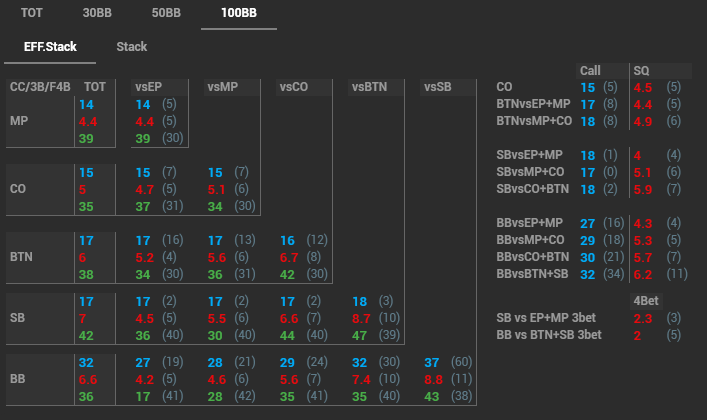This screenshot has width=707, height=420.
Task: Click the vsEP column header
Action: click(x=148, y=86)
